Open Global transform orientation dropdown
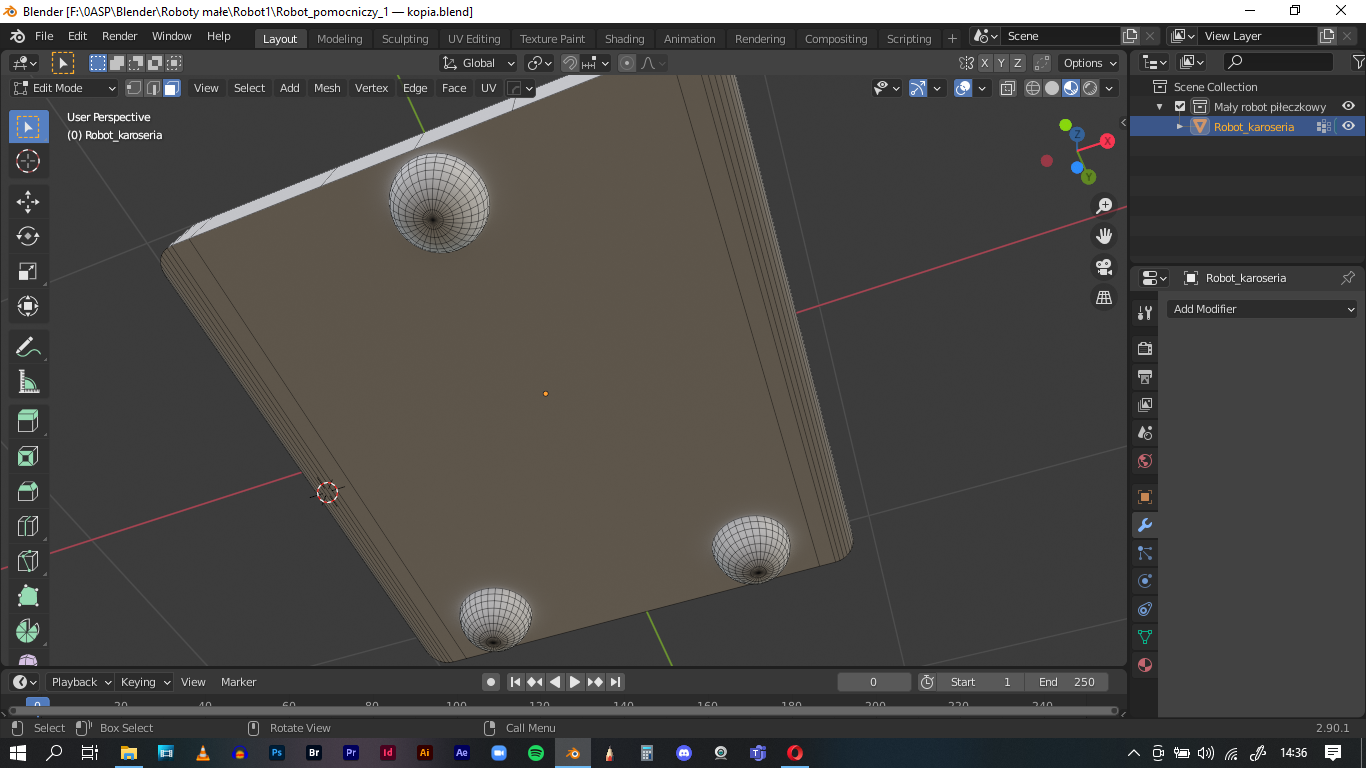The height and width of the screenshot is (768, 1366). click(x=479, y=63)
